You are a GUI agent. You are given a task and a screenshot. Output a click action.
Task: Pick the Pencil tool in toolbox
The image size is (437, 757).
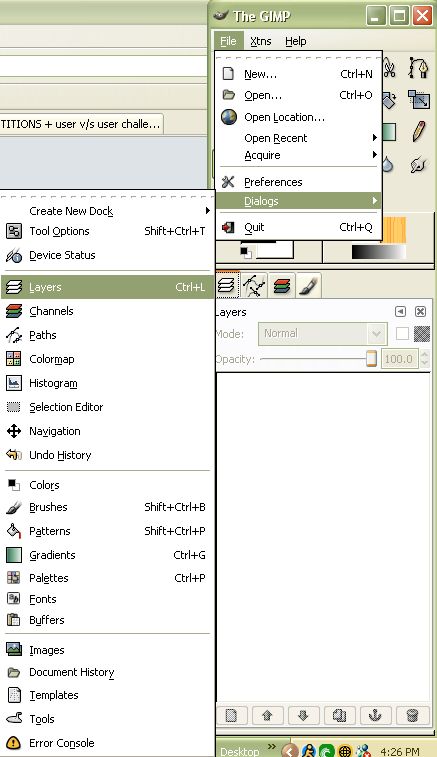point(419,131)
